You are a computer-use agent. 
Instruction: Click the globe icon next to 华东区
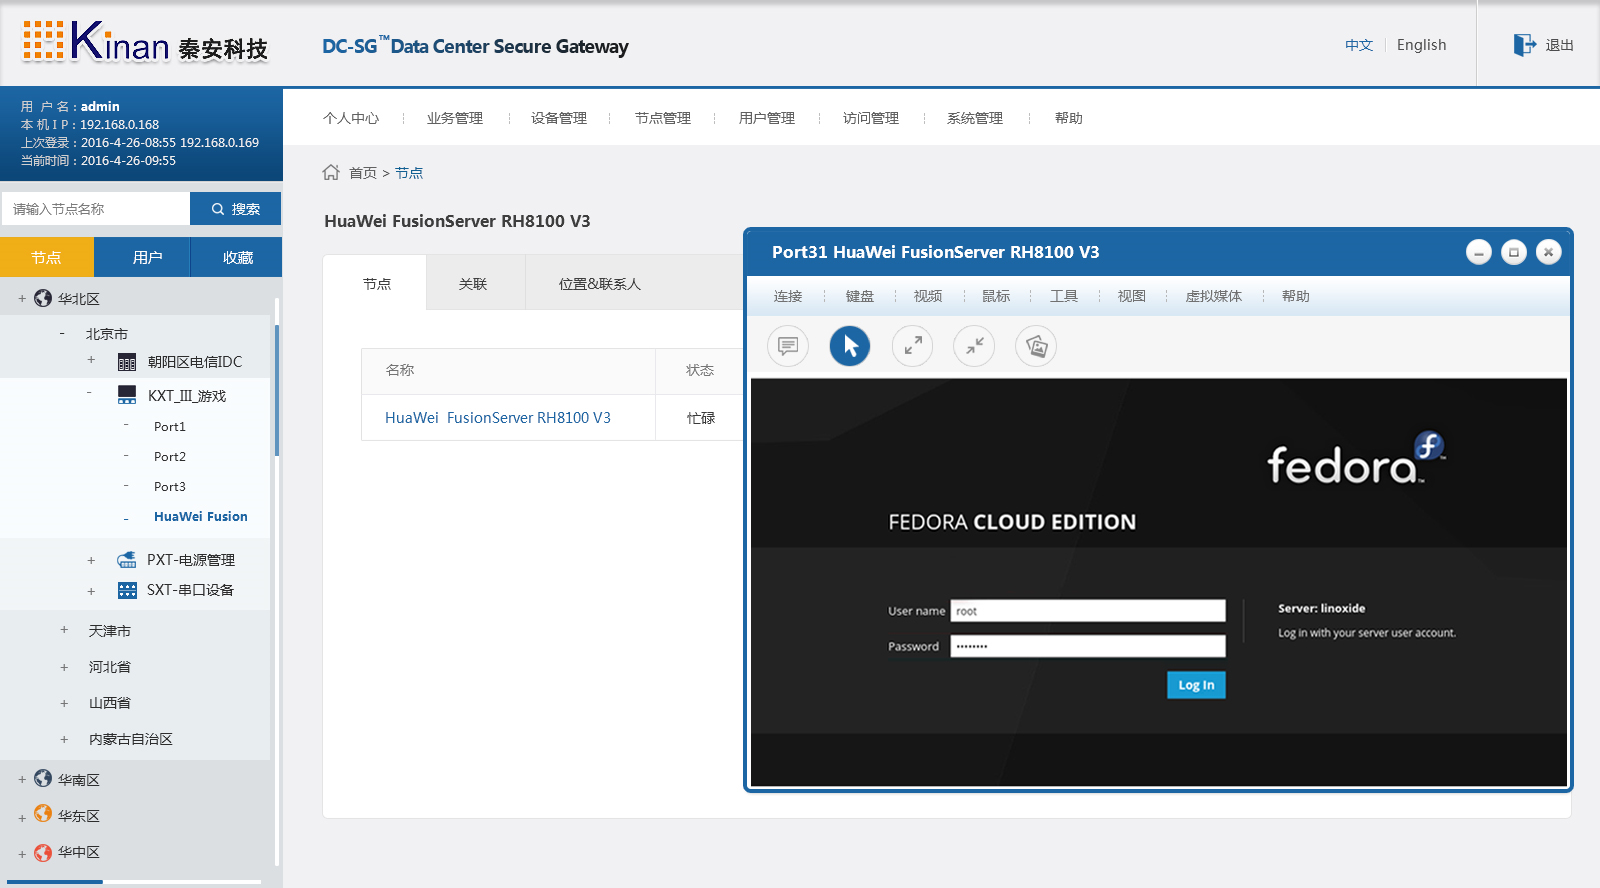(43, 814)
